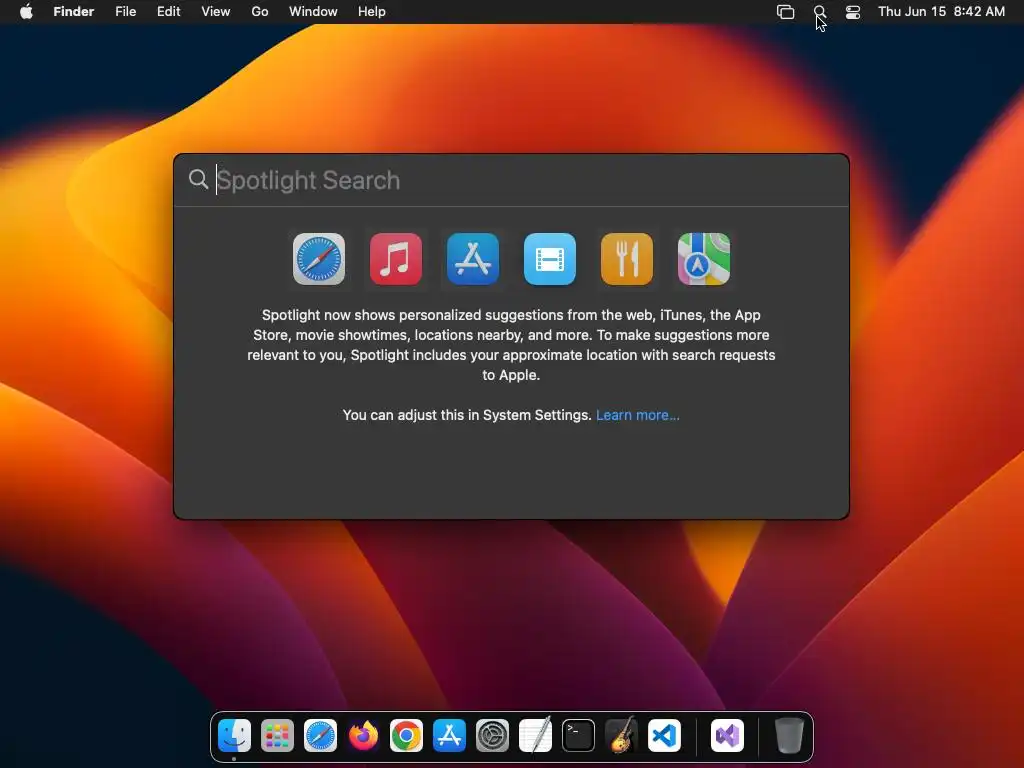Viewport: 1024px width, 768px height.
Task: Launch Safari from the Dock
Action: (x=320, y=735)
